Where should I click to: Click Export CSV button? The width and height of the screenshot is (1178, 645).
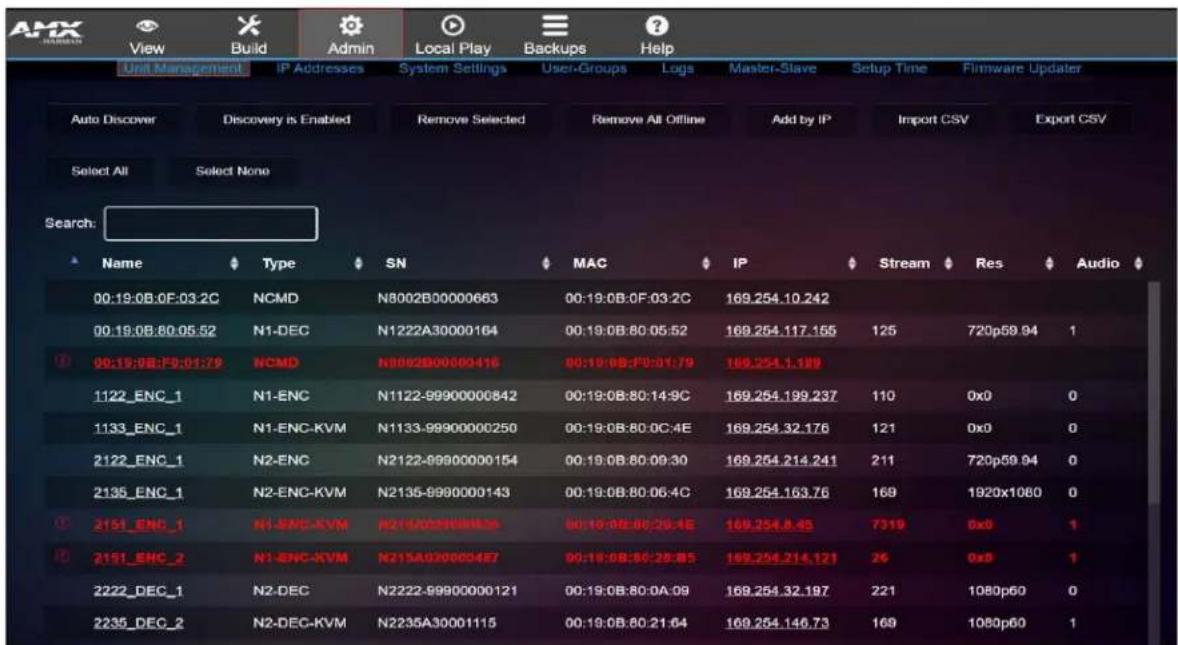1071,119
